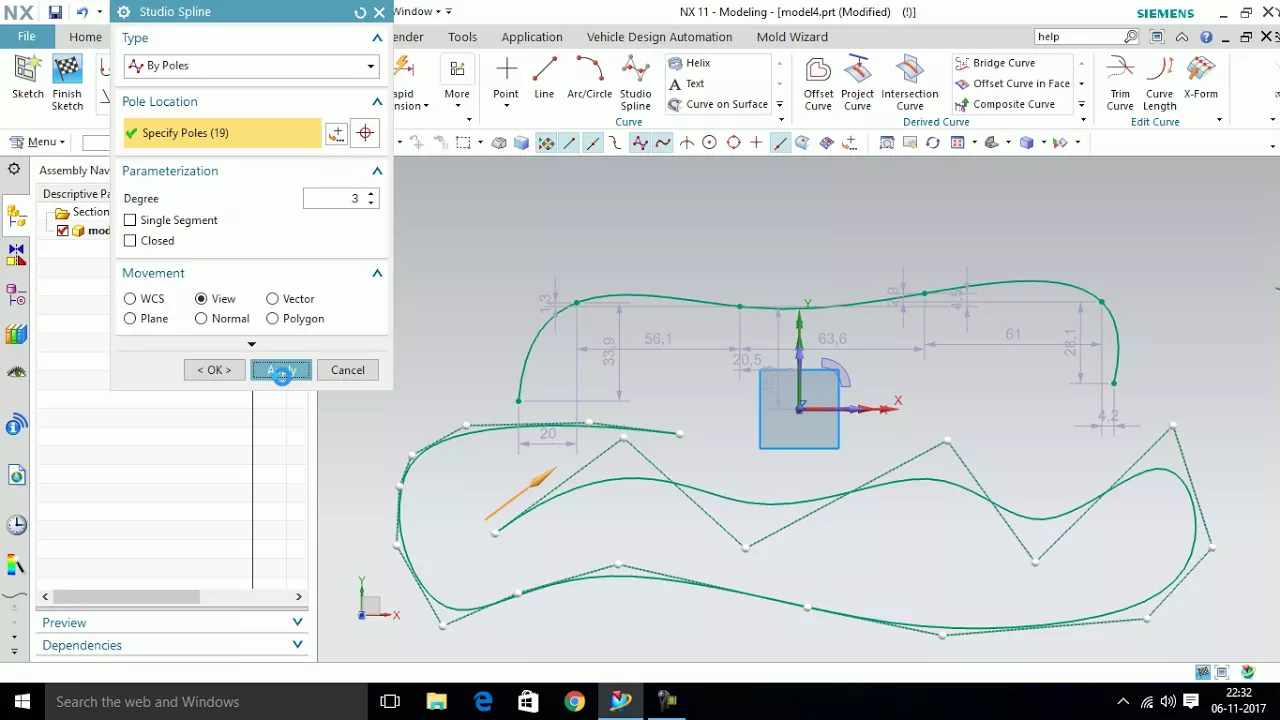The height and width of the screenshot is (720, 1280).
Task: Select the Vector movement radio button
Action: pos(272,299)
